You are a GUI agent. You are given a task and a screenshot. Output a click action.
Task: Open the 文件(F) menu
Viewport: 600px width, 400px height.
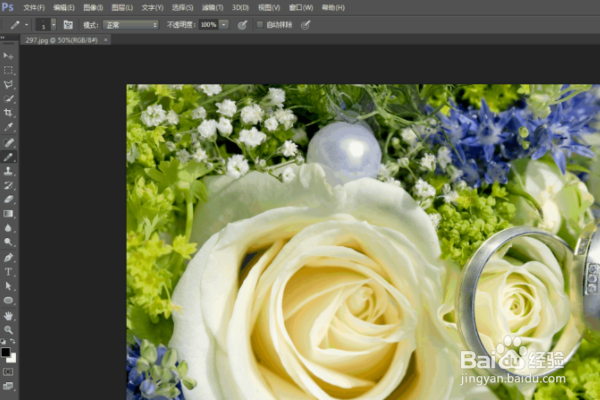pos(34,8)
